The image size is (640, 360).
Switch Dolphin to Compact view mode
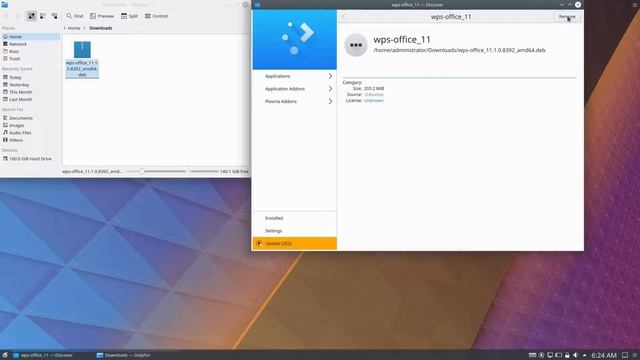click(43, 16)
